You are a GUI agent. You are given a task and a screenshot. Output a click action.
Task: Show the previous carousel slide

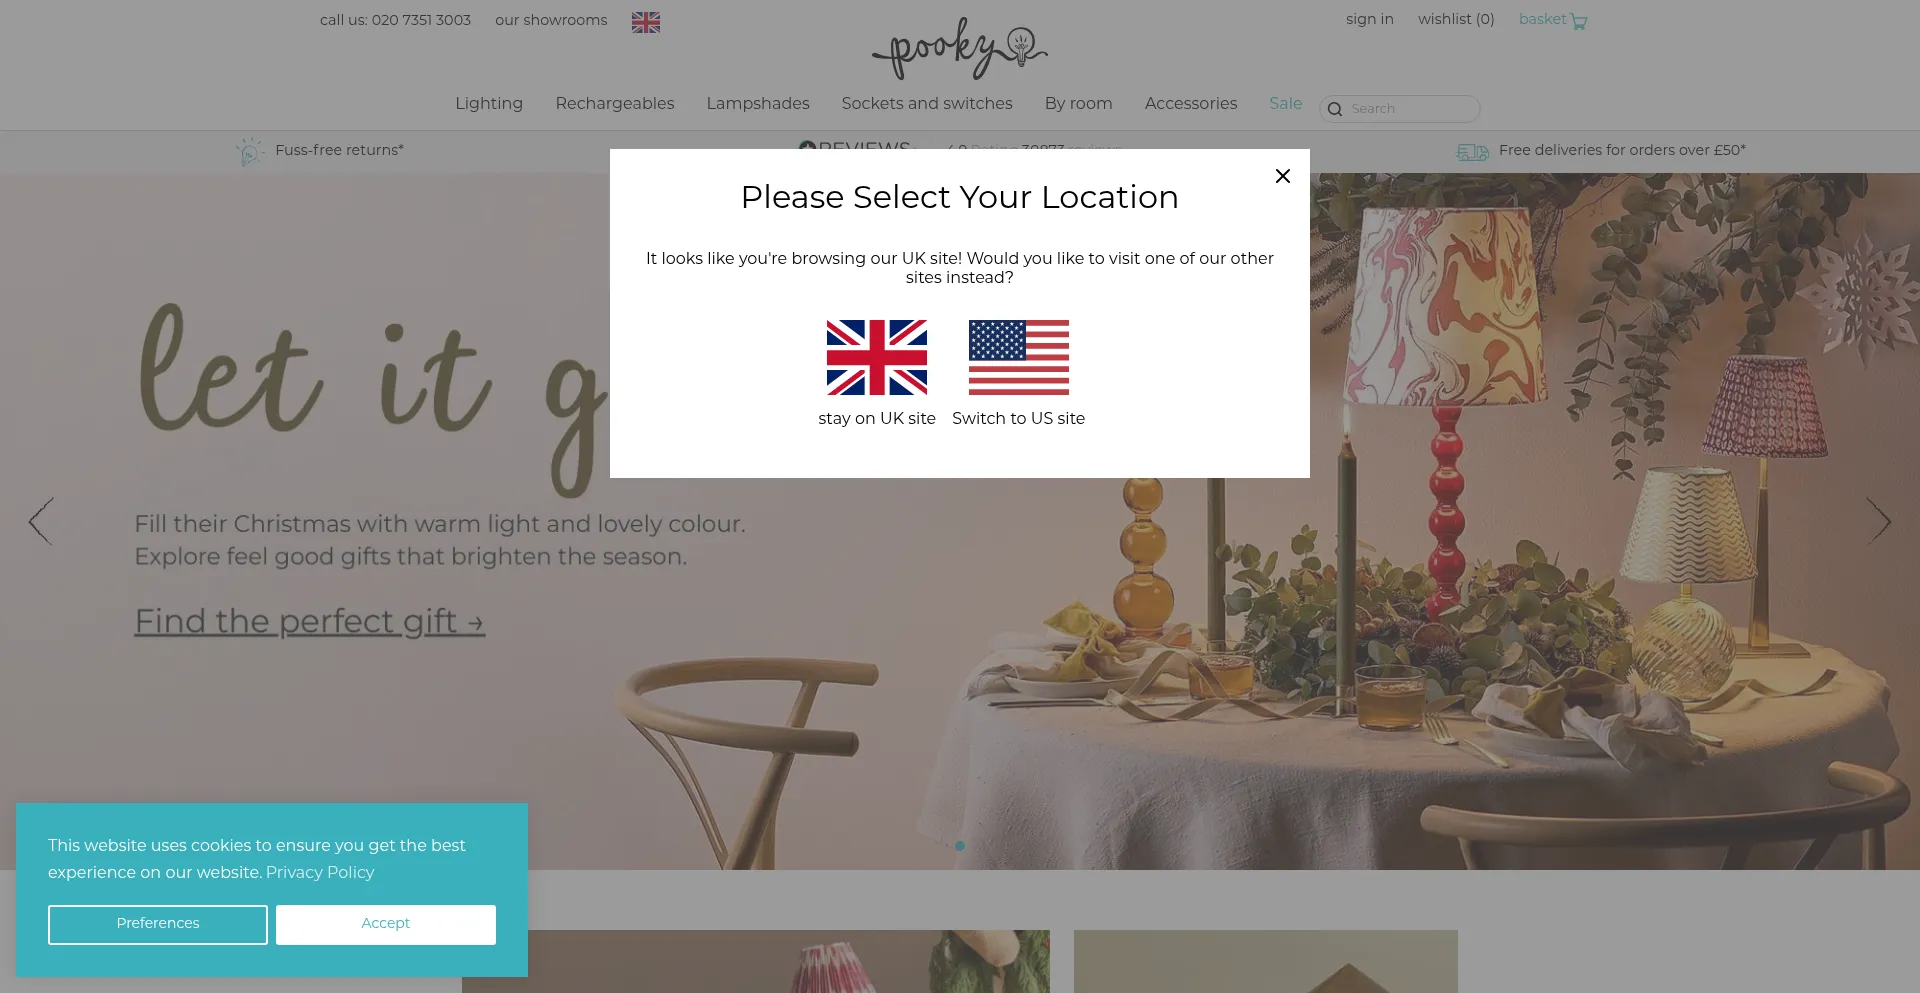coord(40,521)
